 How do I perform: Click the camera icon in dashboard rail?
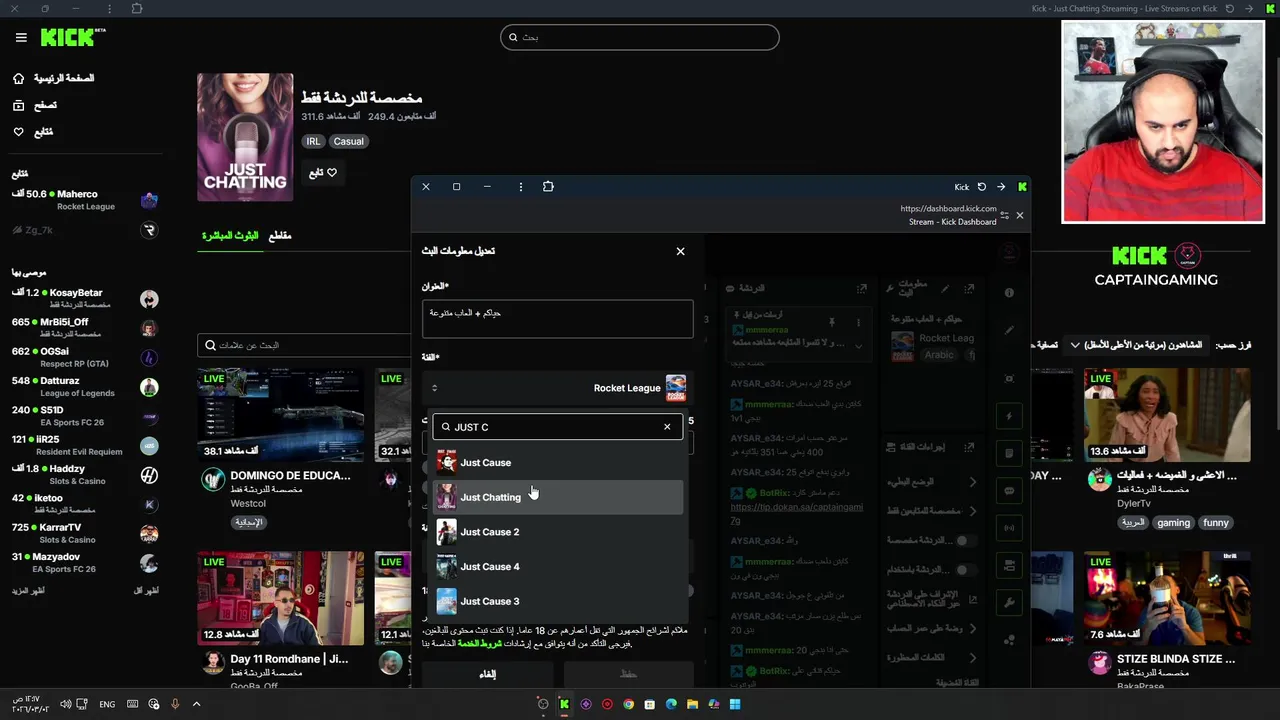pyautogui.click(x=1009, y=565)
